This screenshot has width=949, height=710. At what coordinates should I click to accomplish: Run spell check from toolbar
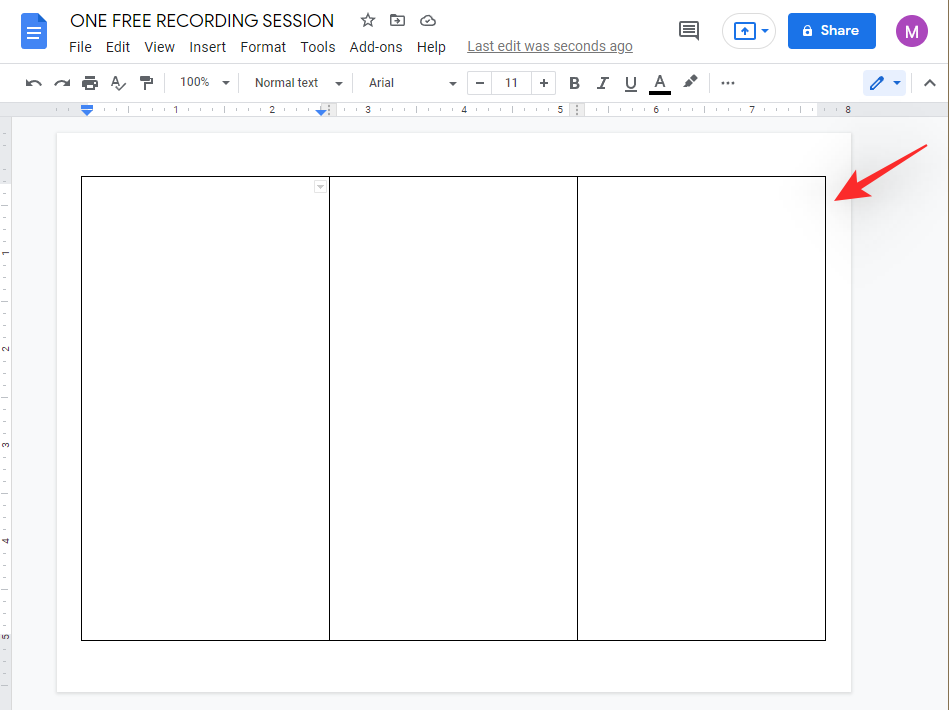click(118, 83)
